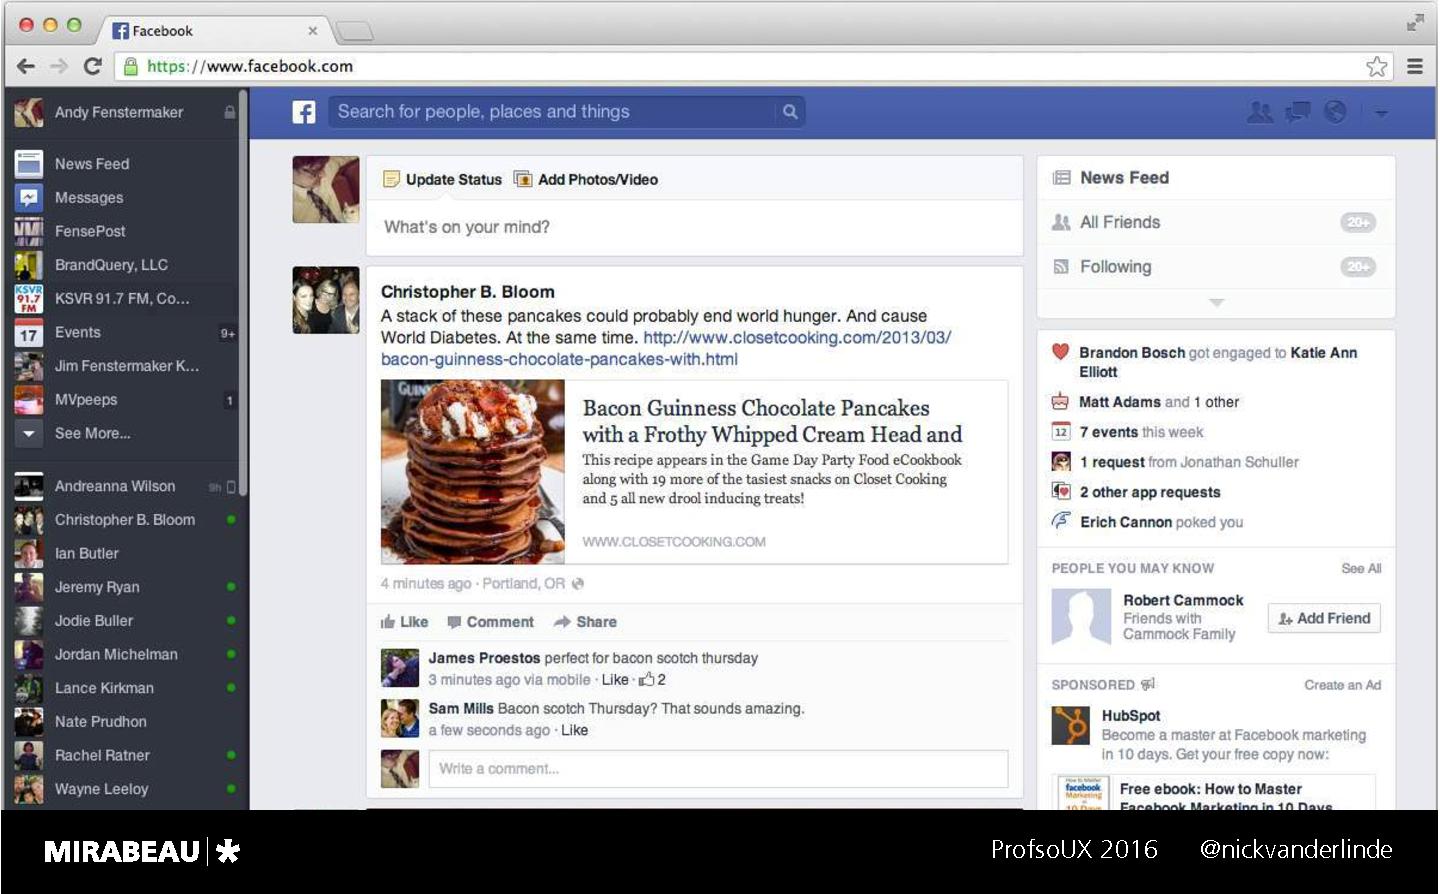The height and width of the screenshot is (894, 1440).
Task: Go back with the browser back arrow
Action: (x=26, y=66)
